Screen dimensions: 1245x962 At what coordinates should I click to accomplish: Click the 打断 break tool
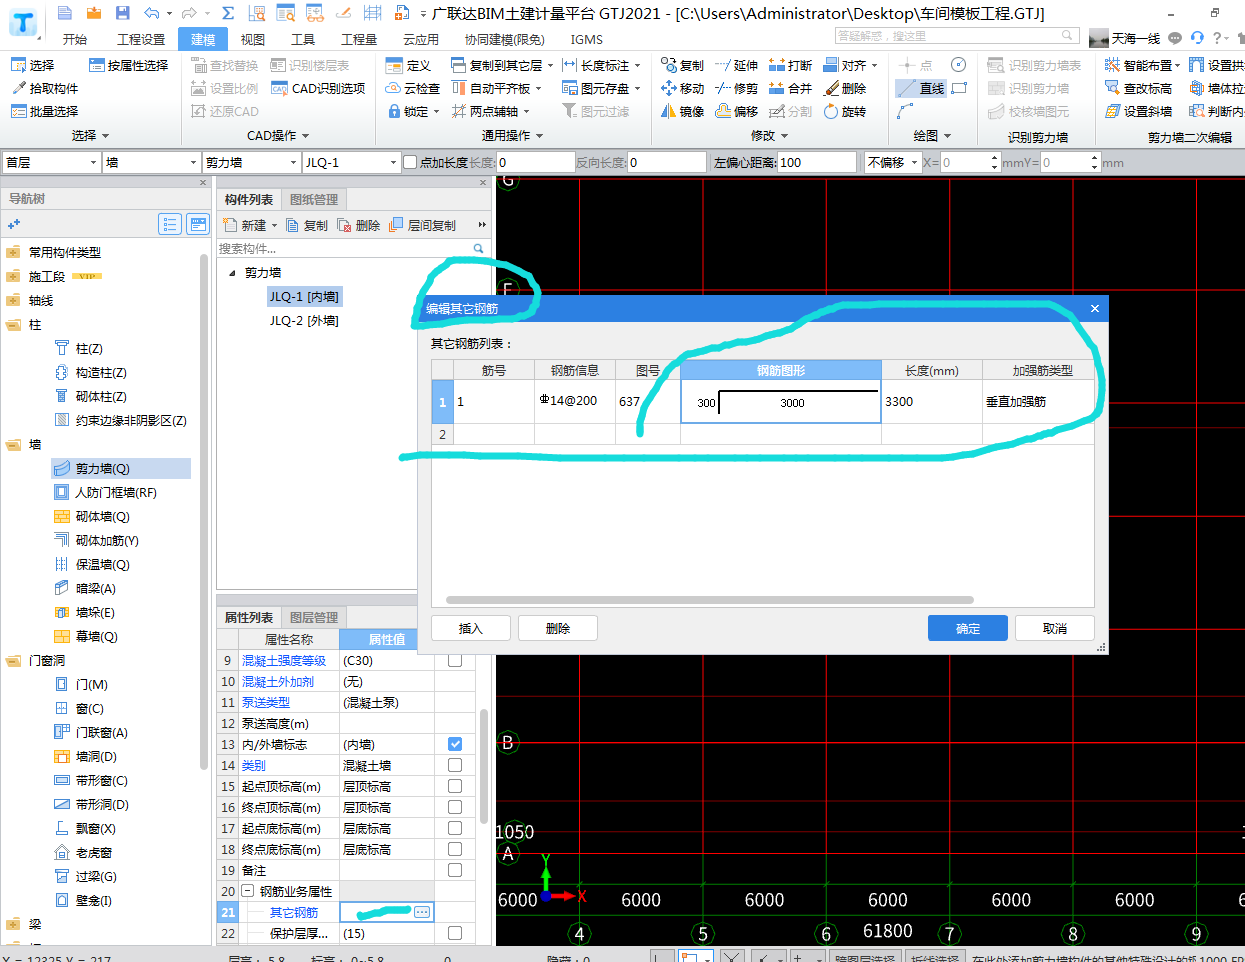(x=790, y=65)
